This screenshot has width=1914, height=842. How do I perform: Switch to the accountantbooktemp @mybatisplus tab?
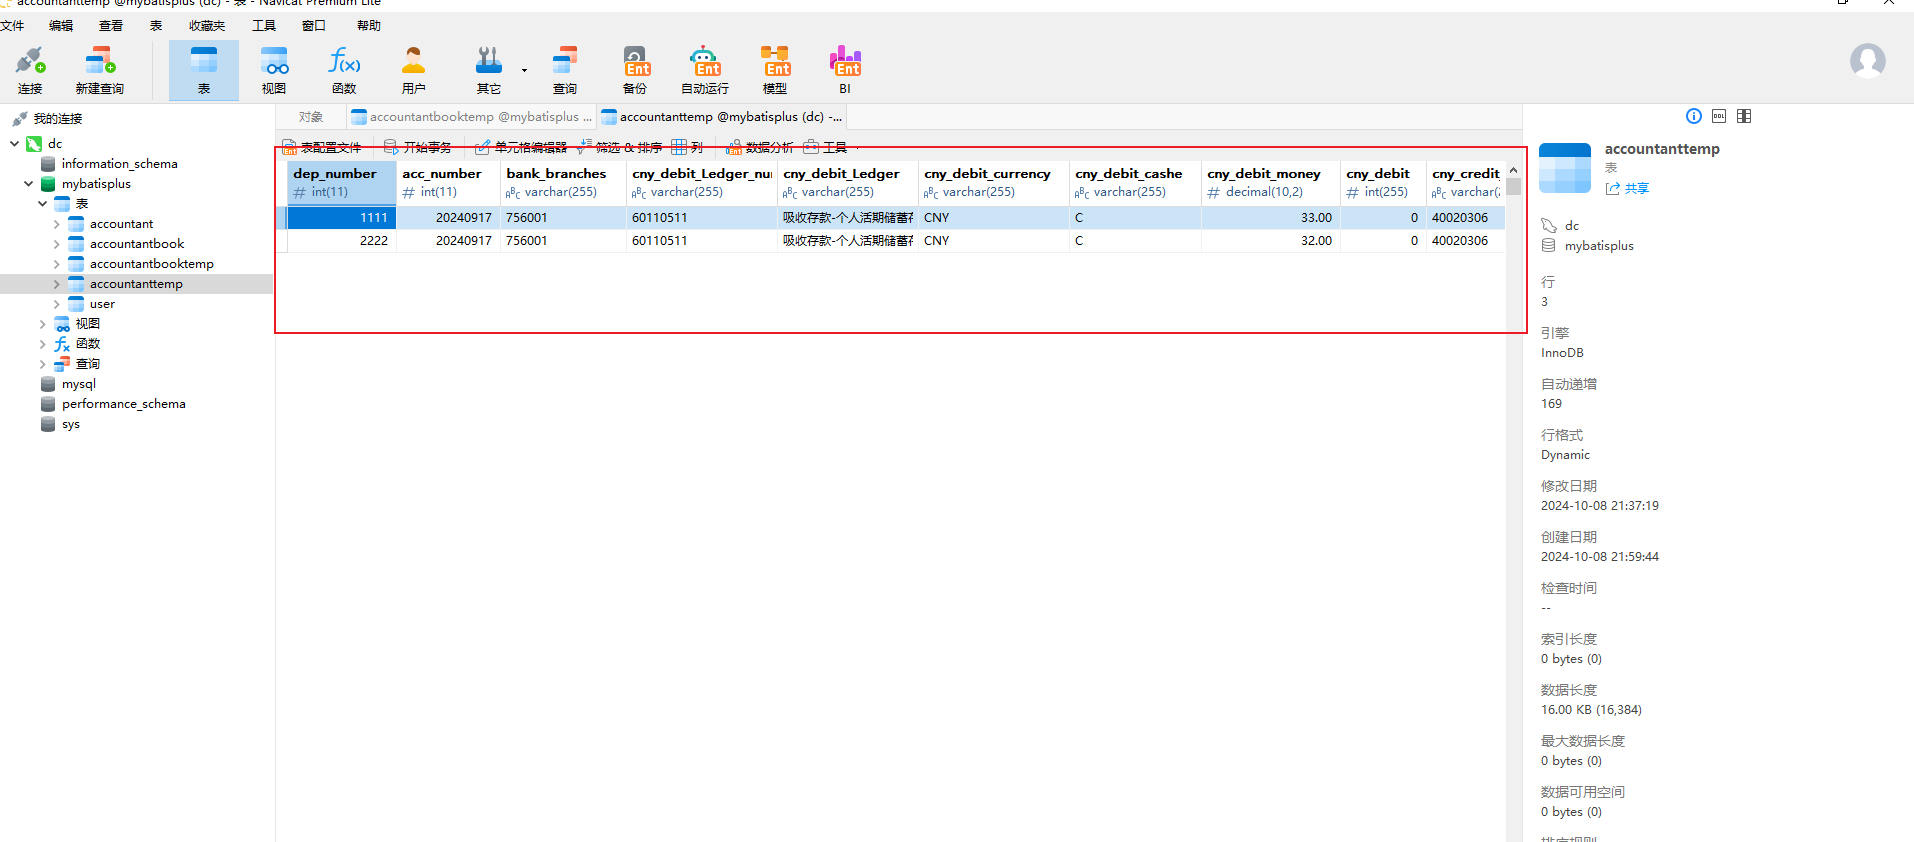pyautogui.click(x=471, y=117)
